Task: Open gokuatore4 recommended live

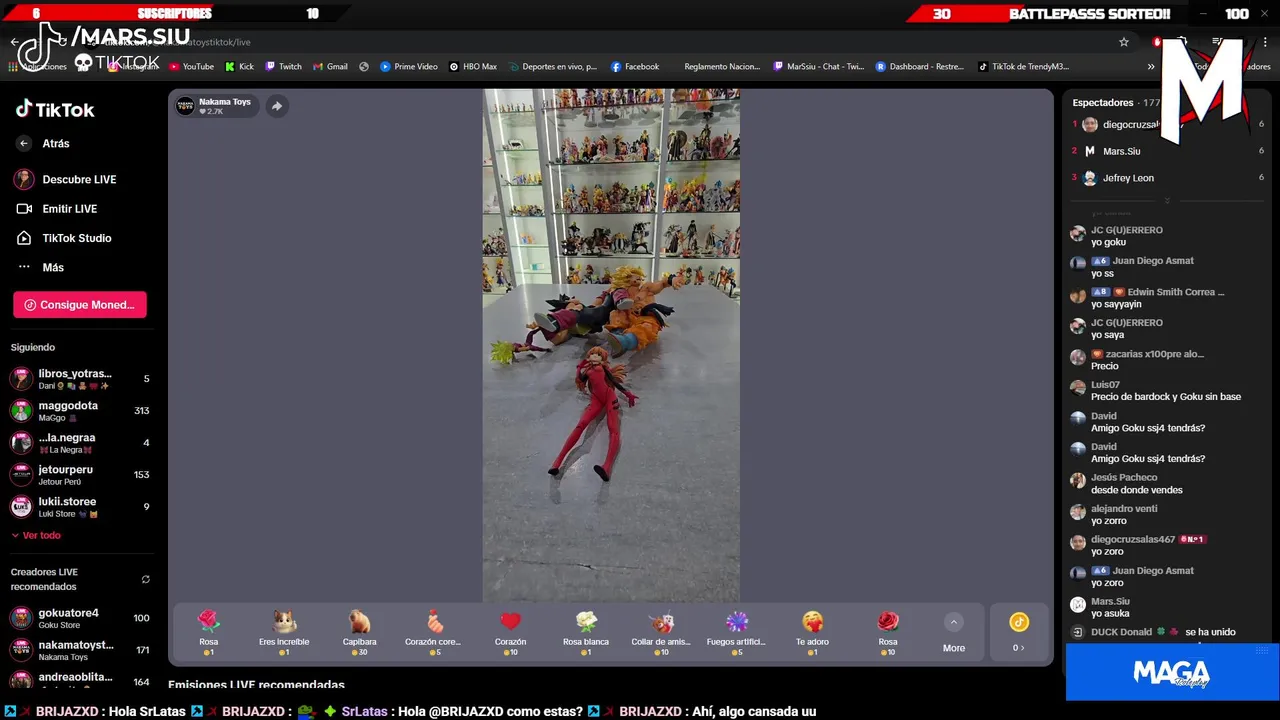Action: pos(80,618)
